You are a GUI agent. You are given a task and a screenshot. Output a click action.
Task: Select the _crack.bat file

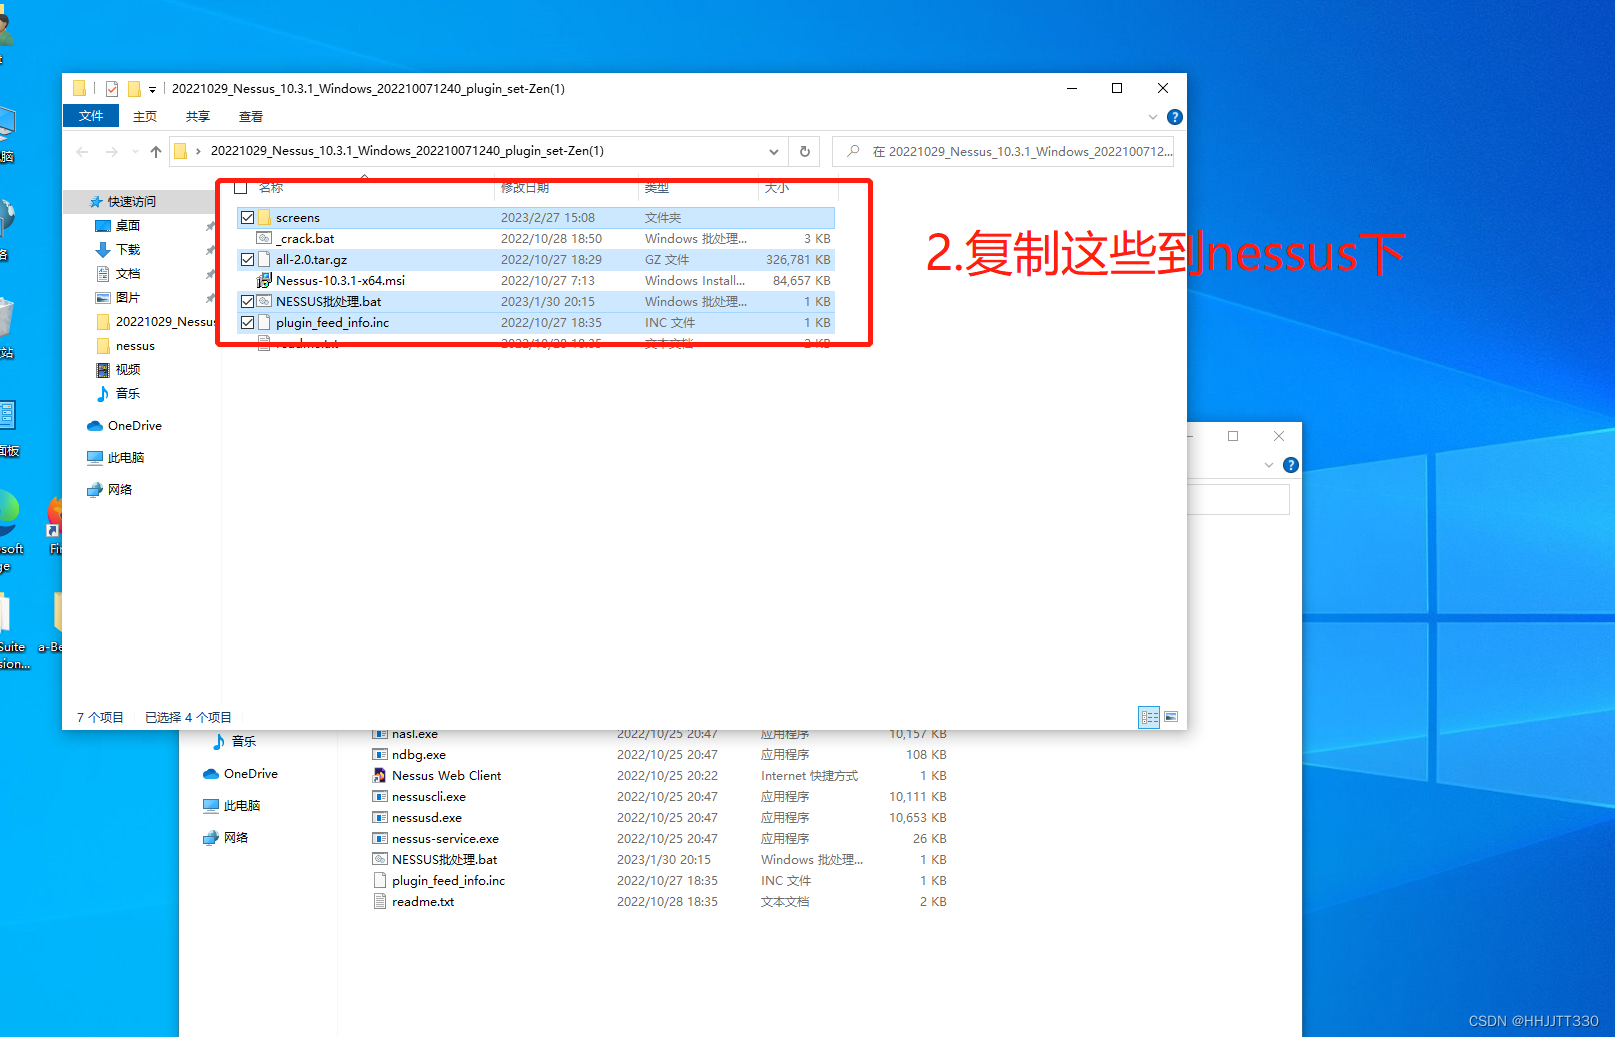pos(536,238)
